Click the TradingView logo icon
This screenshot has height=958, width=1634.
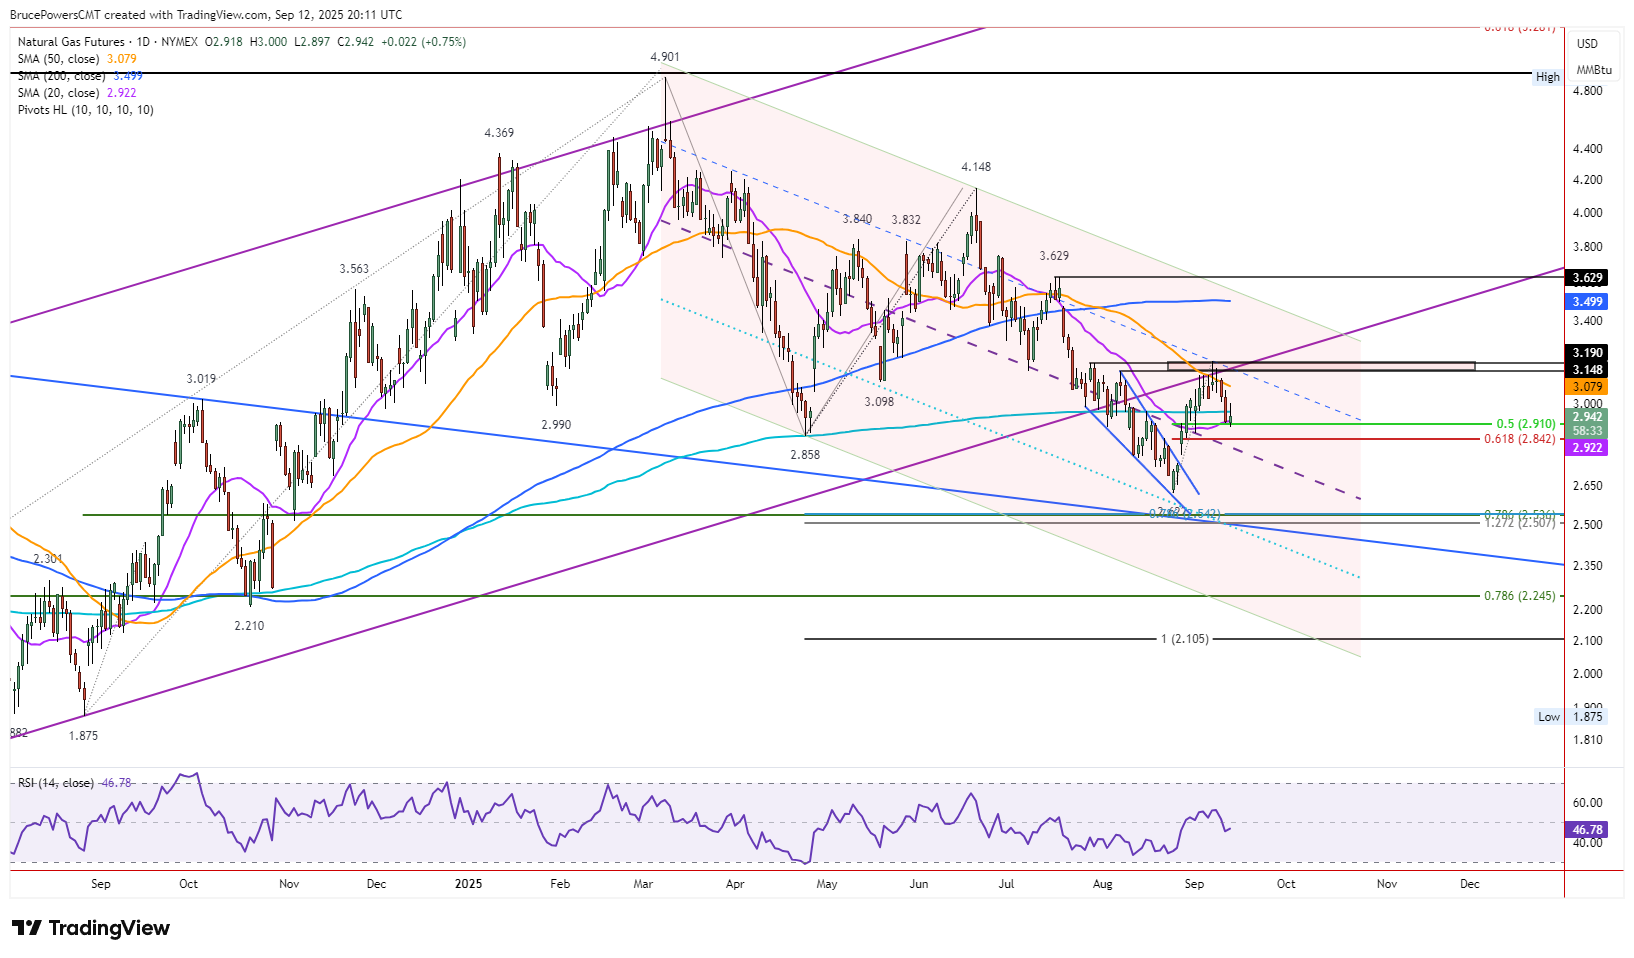coord(27,928)
